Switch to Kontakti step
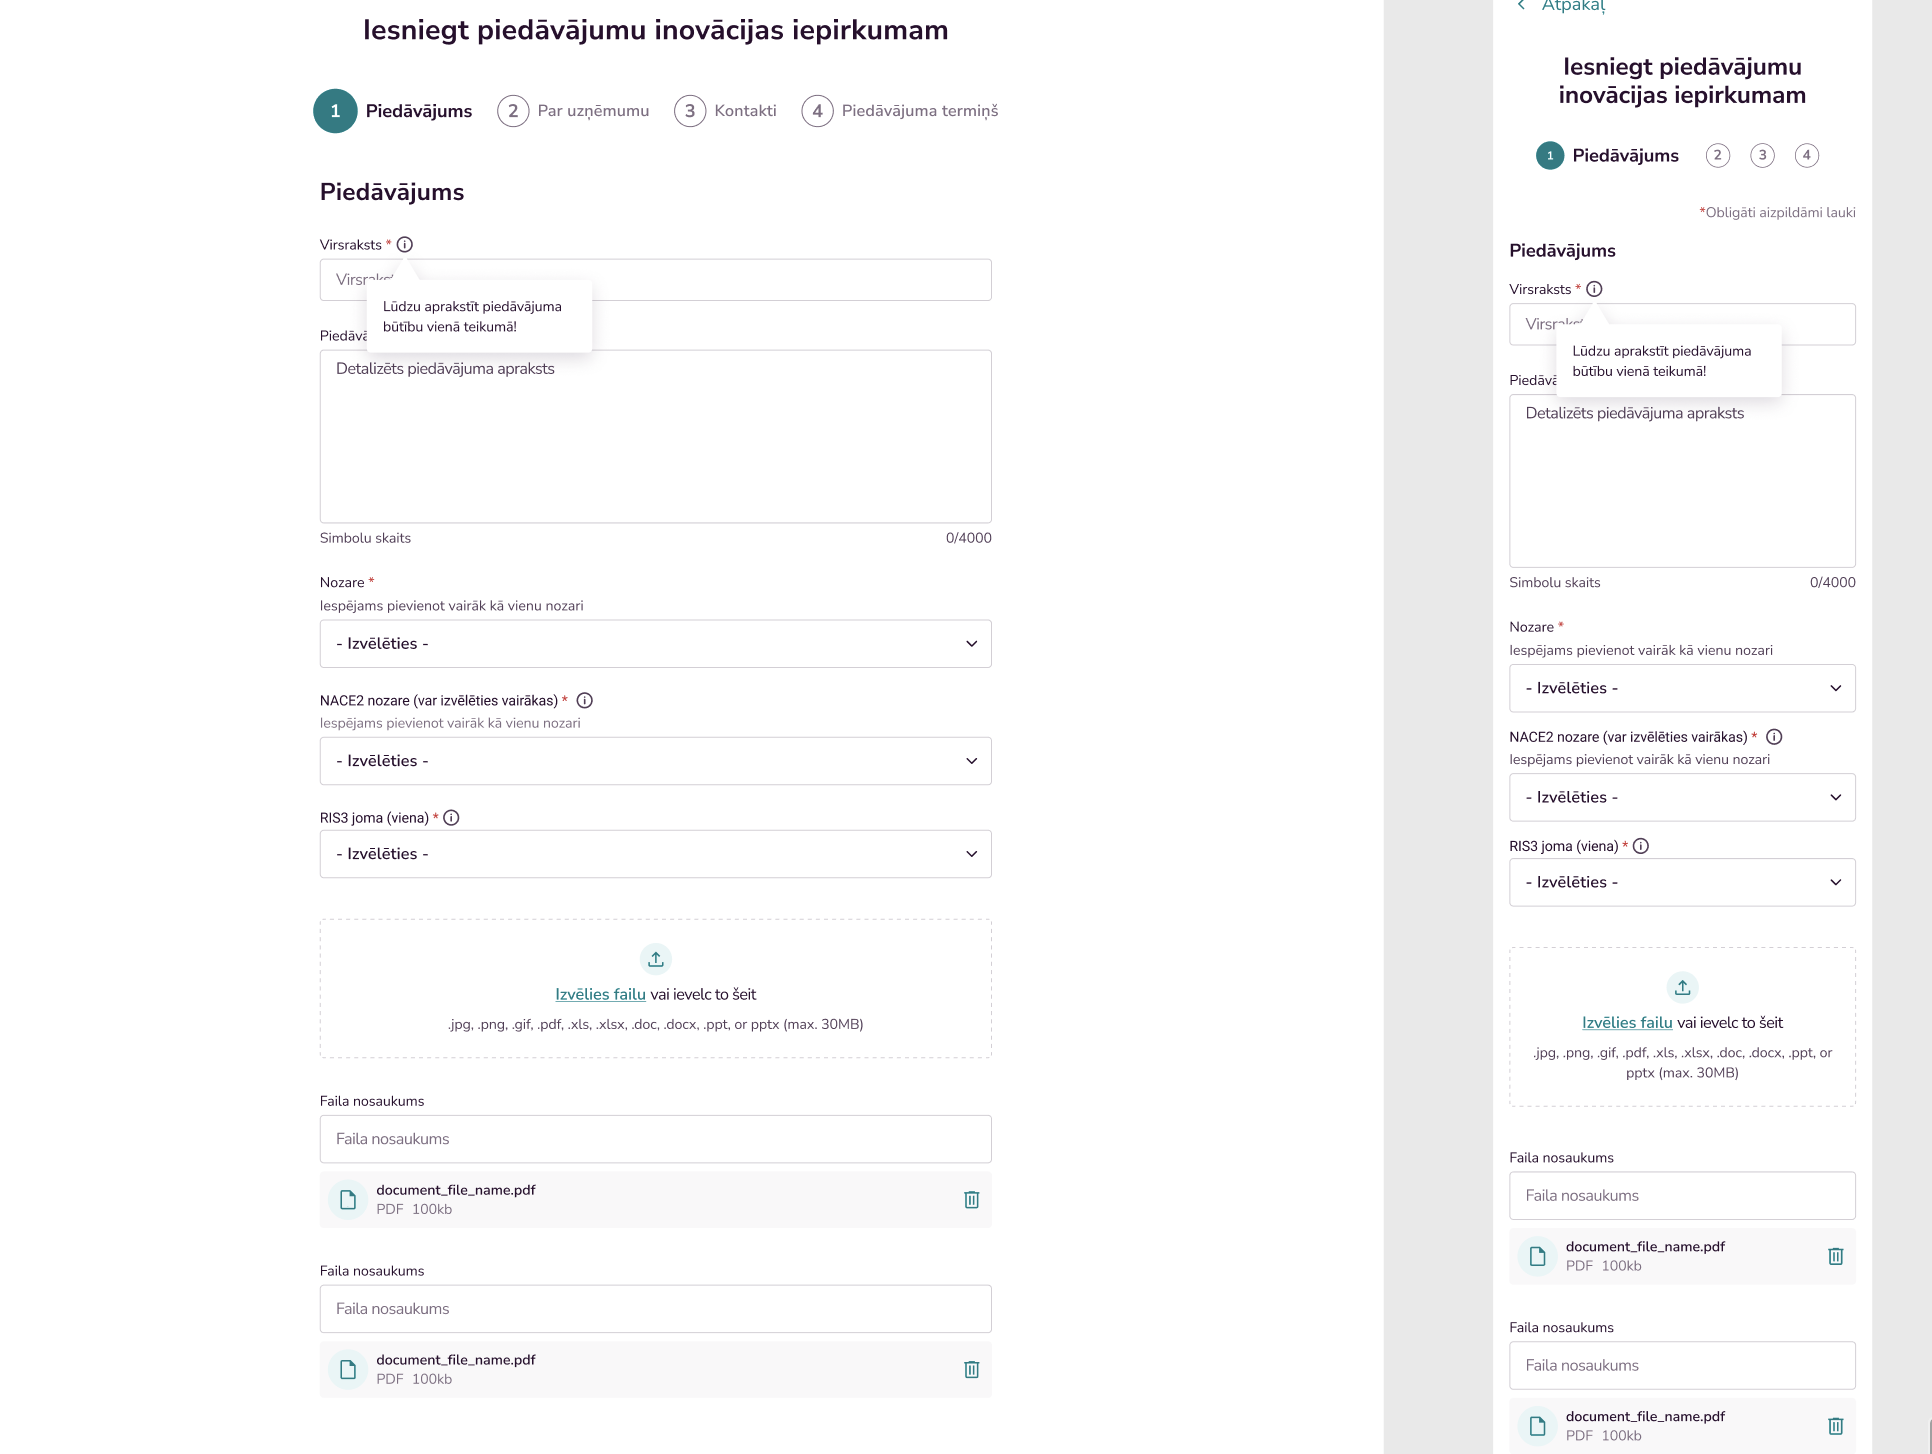This screenshot has height=1454, width=1932. click(726, 111)
